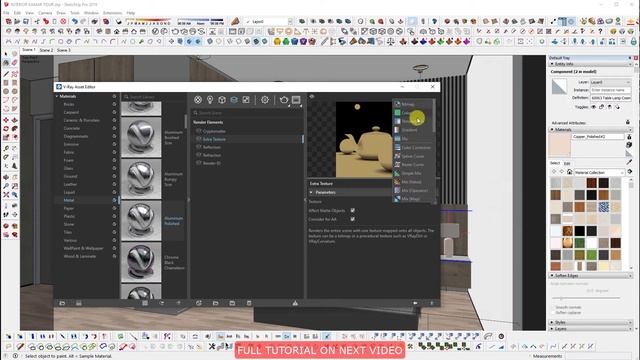Screen dimensions: 640x360
Task: Switch to Scene 2 tab
Action: pos(46,50)
